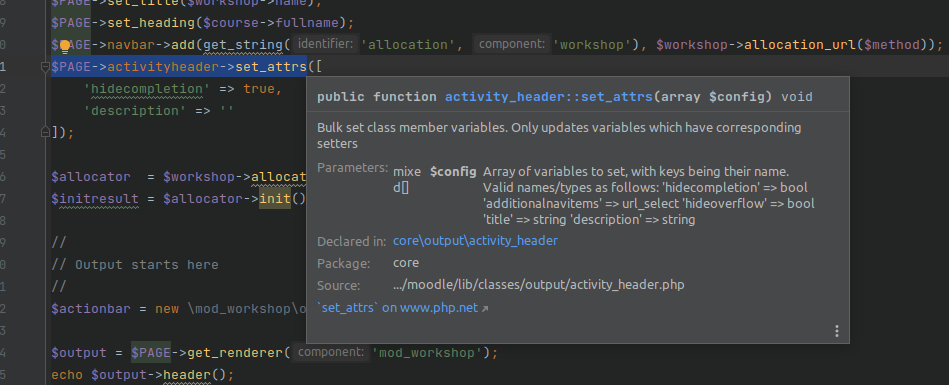Click the set_heading method call

pyautogui.click(x=151, y=23)
